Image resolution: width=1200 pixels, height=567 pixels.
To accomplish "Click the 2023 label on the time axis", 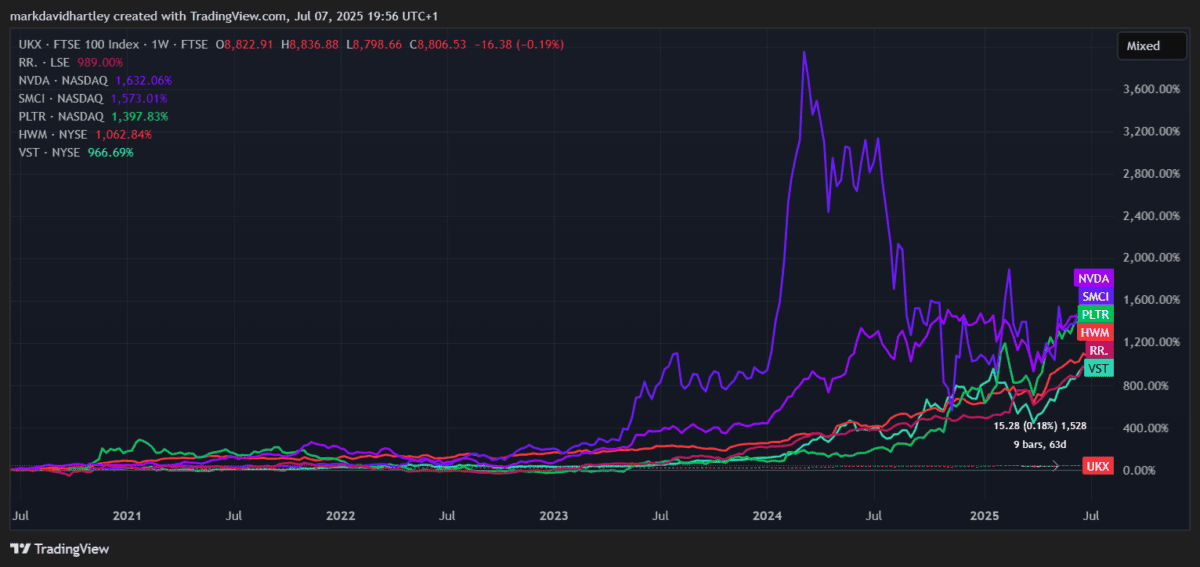I will point(553,517).
